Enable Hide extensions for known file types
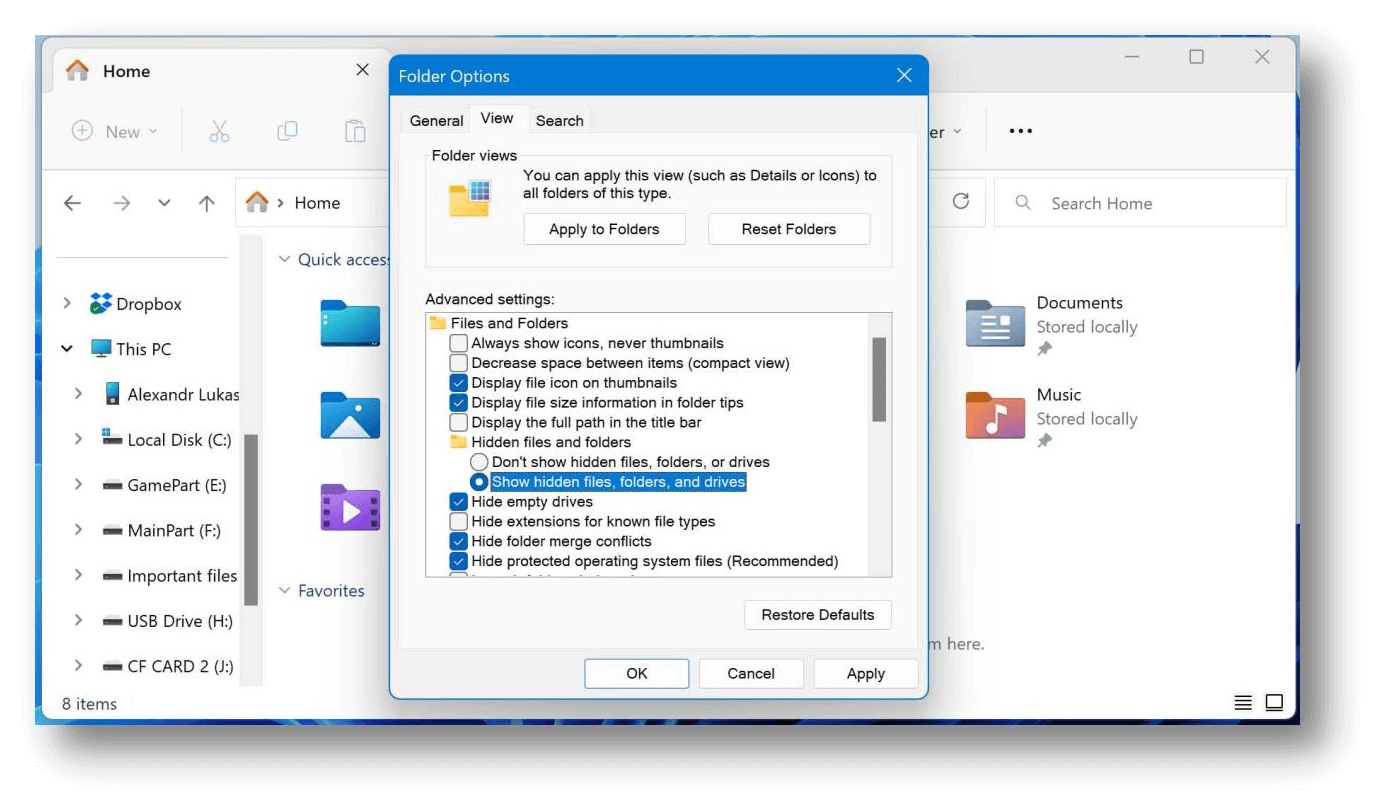This screenshot has height=809, width=1384. coord(459,521)
